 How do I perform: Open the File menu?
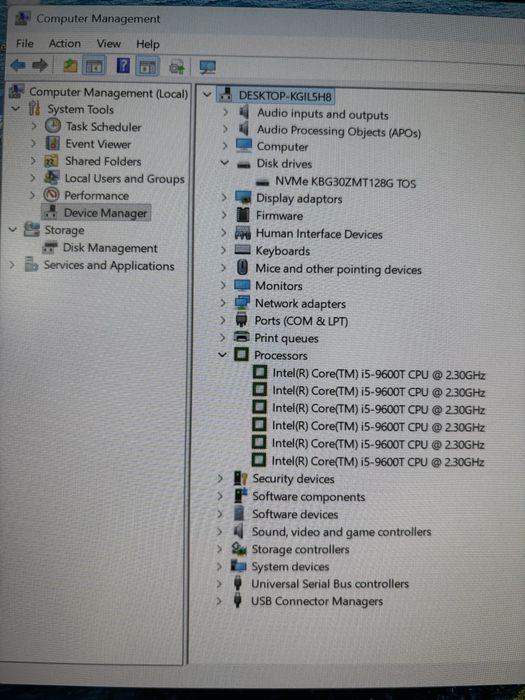pos(25,43)
